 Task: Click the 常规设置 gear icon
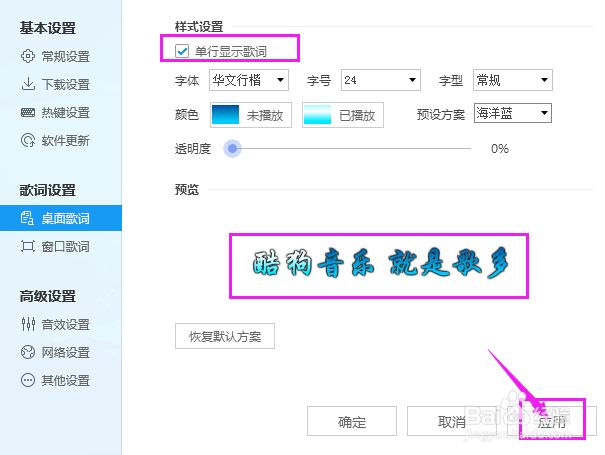tap(28, 57)
